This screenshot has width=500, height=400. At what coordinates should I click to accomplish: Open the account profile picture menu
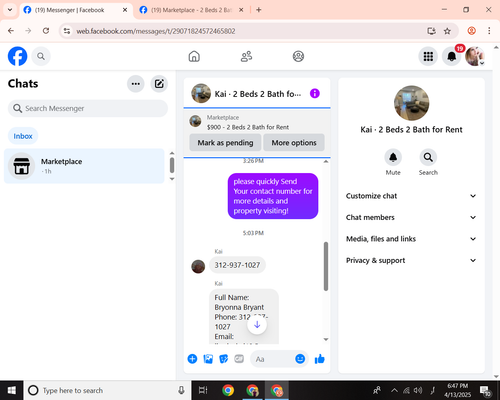point(475,56)
